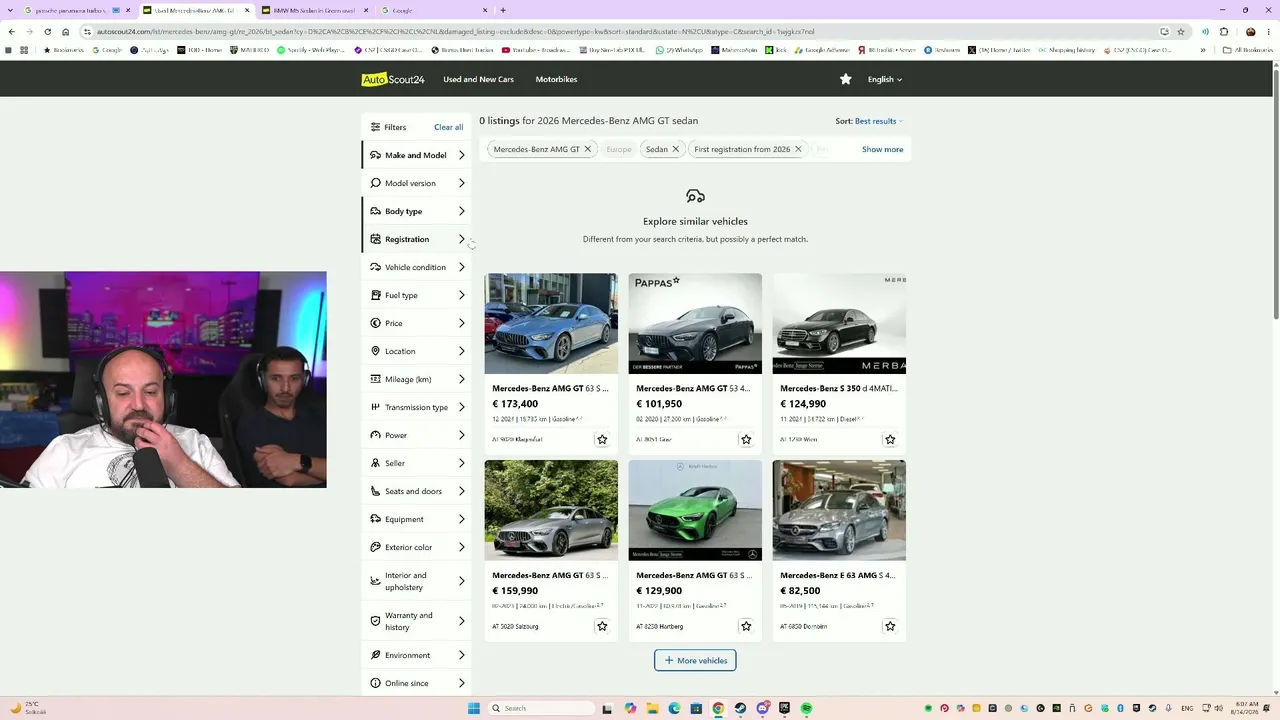Expand the Power filter
Image resolution: width=1280 pixels, height=720 pixels.
[x=416, y=435]
